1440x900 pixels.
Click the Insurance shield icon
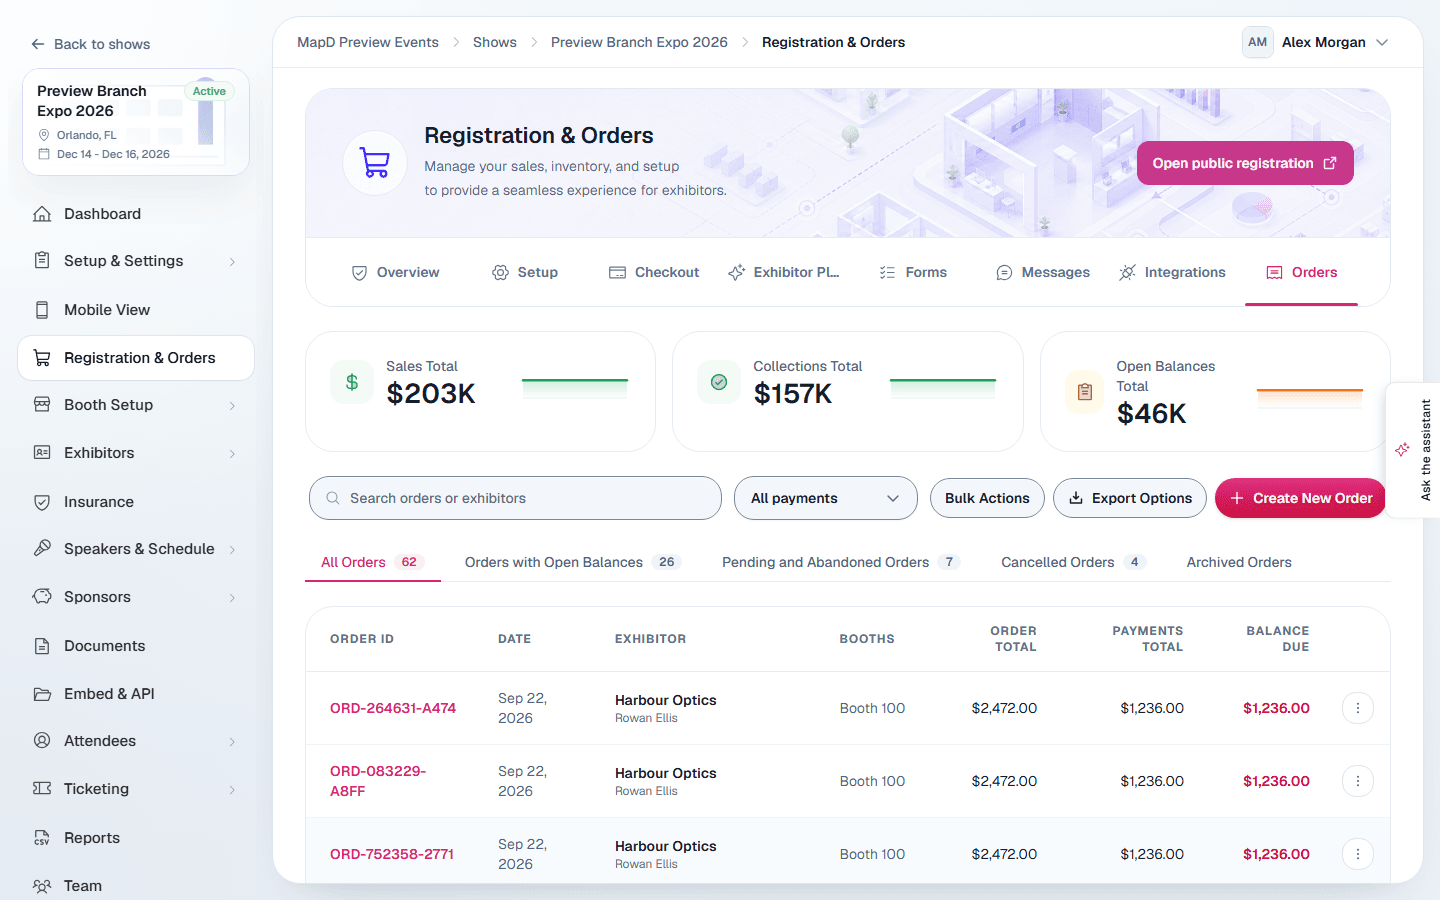[42, 502]
